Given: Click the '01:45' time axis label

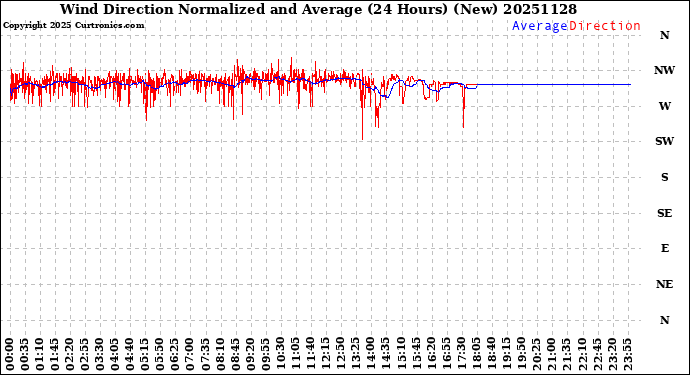Looking at the screenshot, I should (54, 355).
